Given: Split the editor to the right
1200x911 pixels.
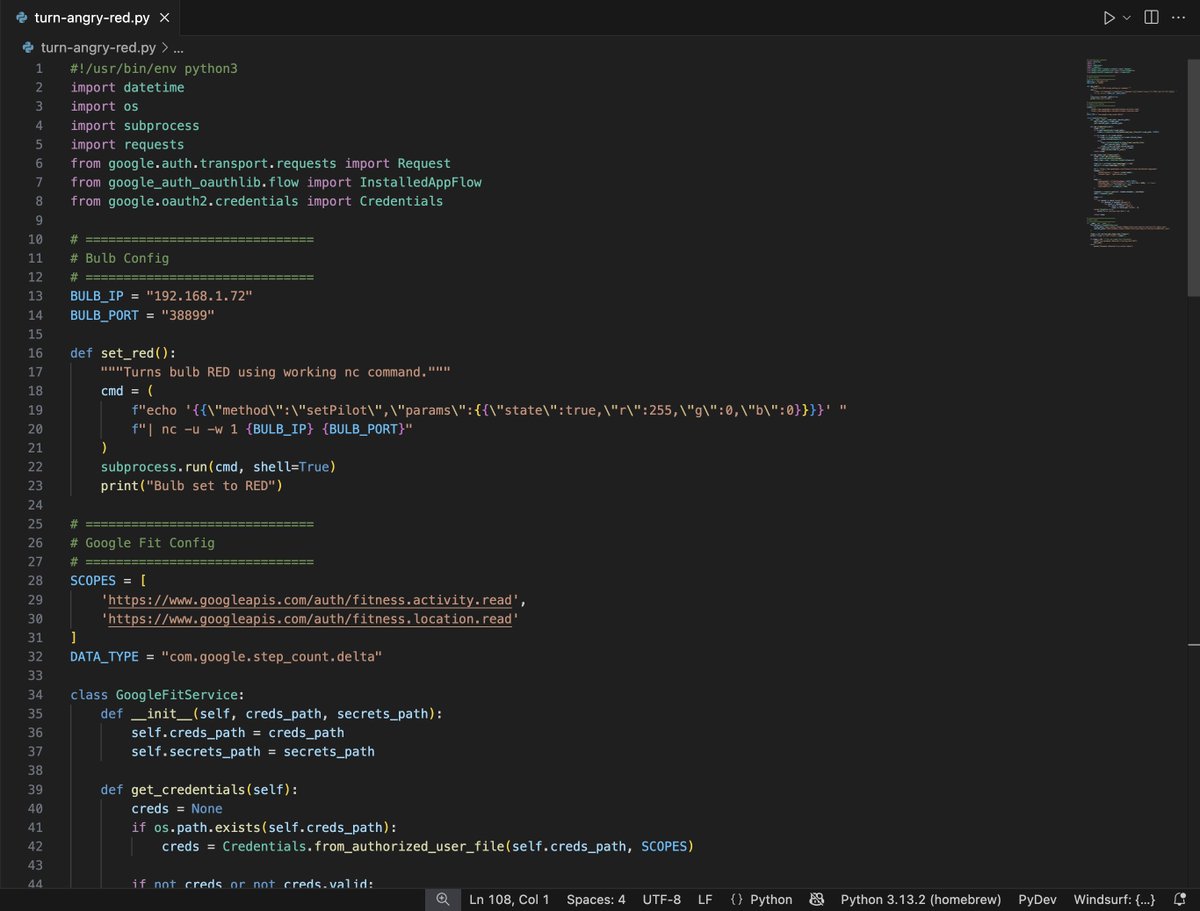Looking at the screenshot, I should pyautogui.click(x=1151, y=18).
